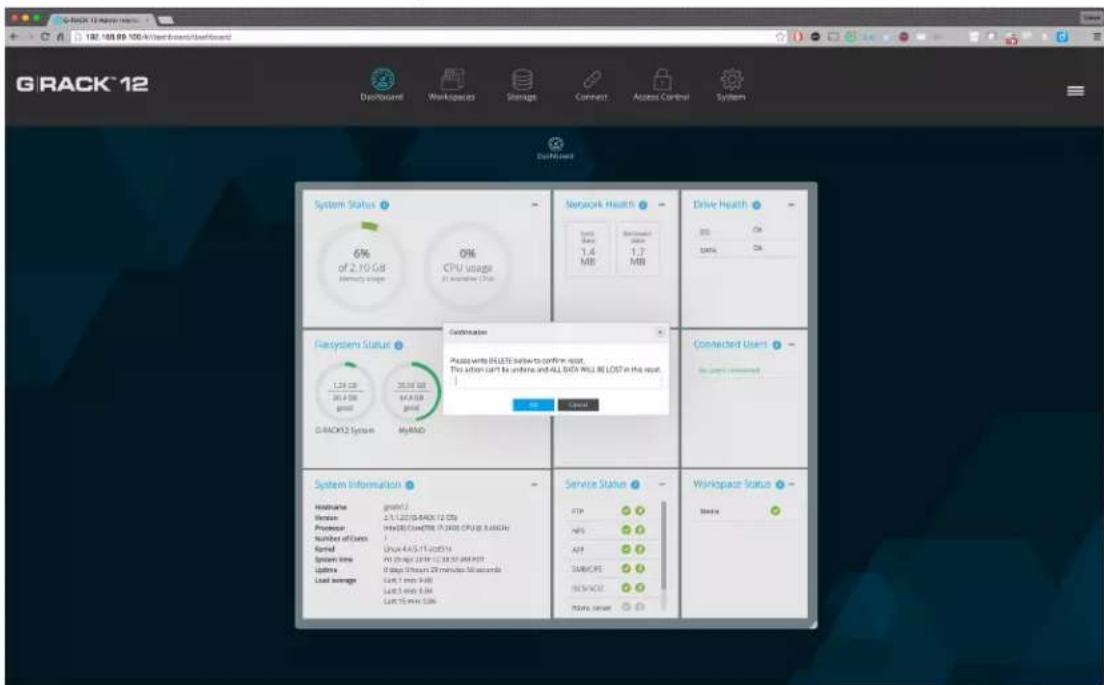Go to the Storage section

click(x=522, y=85)
